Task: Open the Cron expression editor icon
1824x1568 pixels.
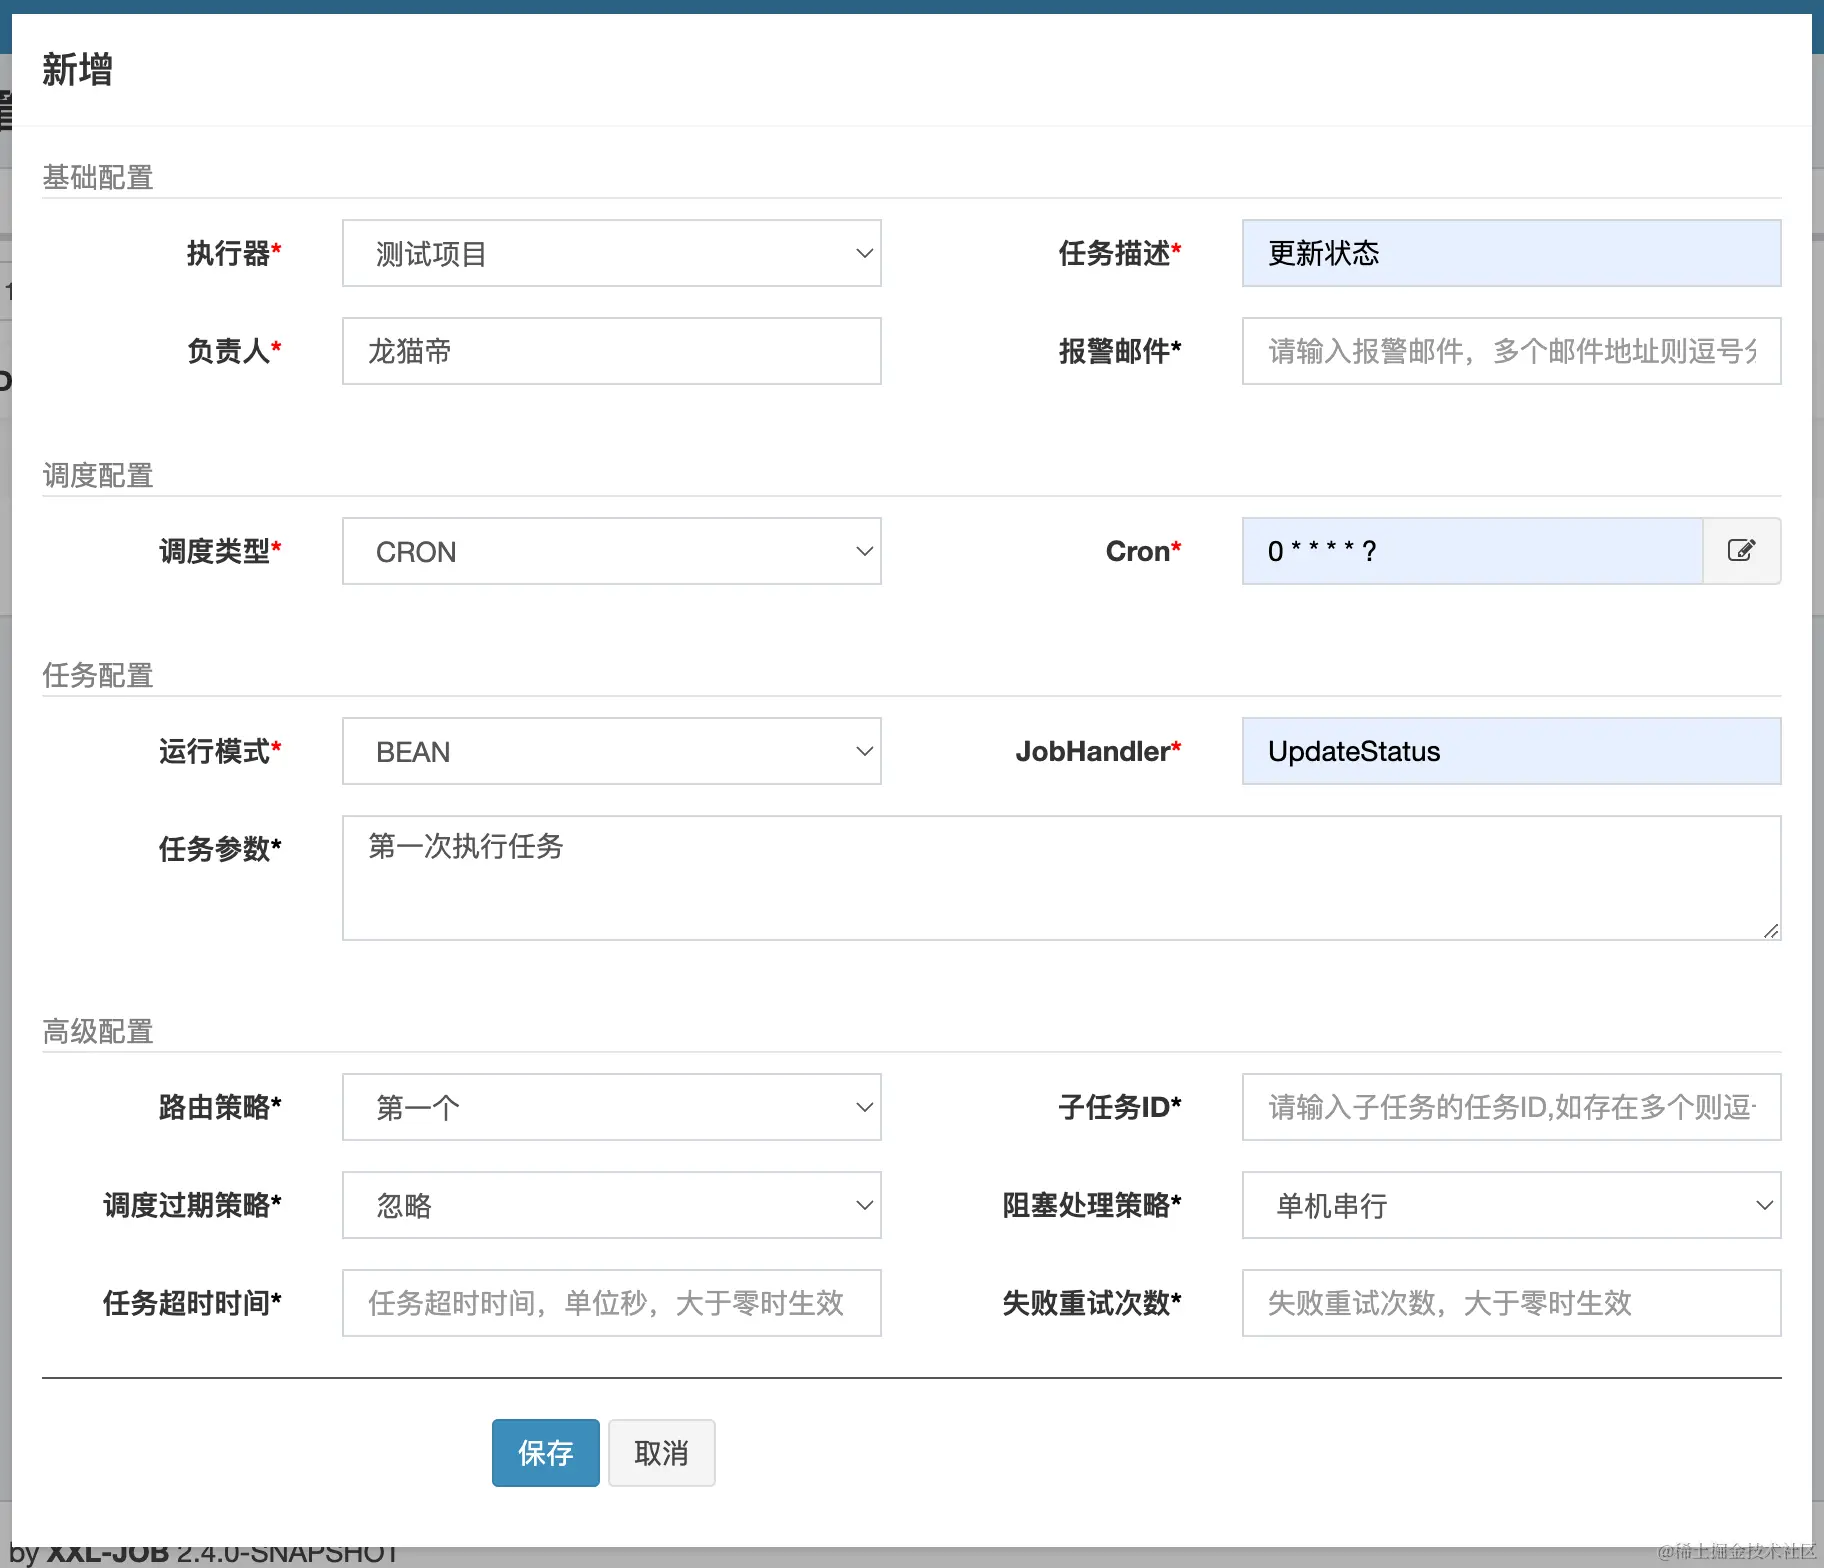Action: point(1741,551)
